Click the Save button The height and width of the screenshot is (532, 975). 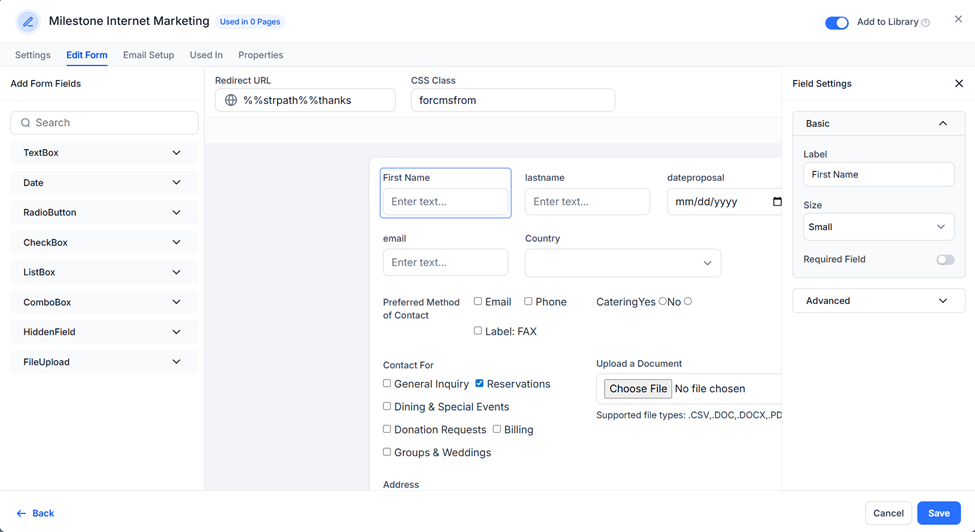pos(938,513)
